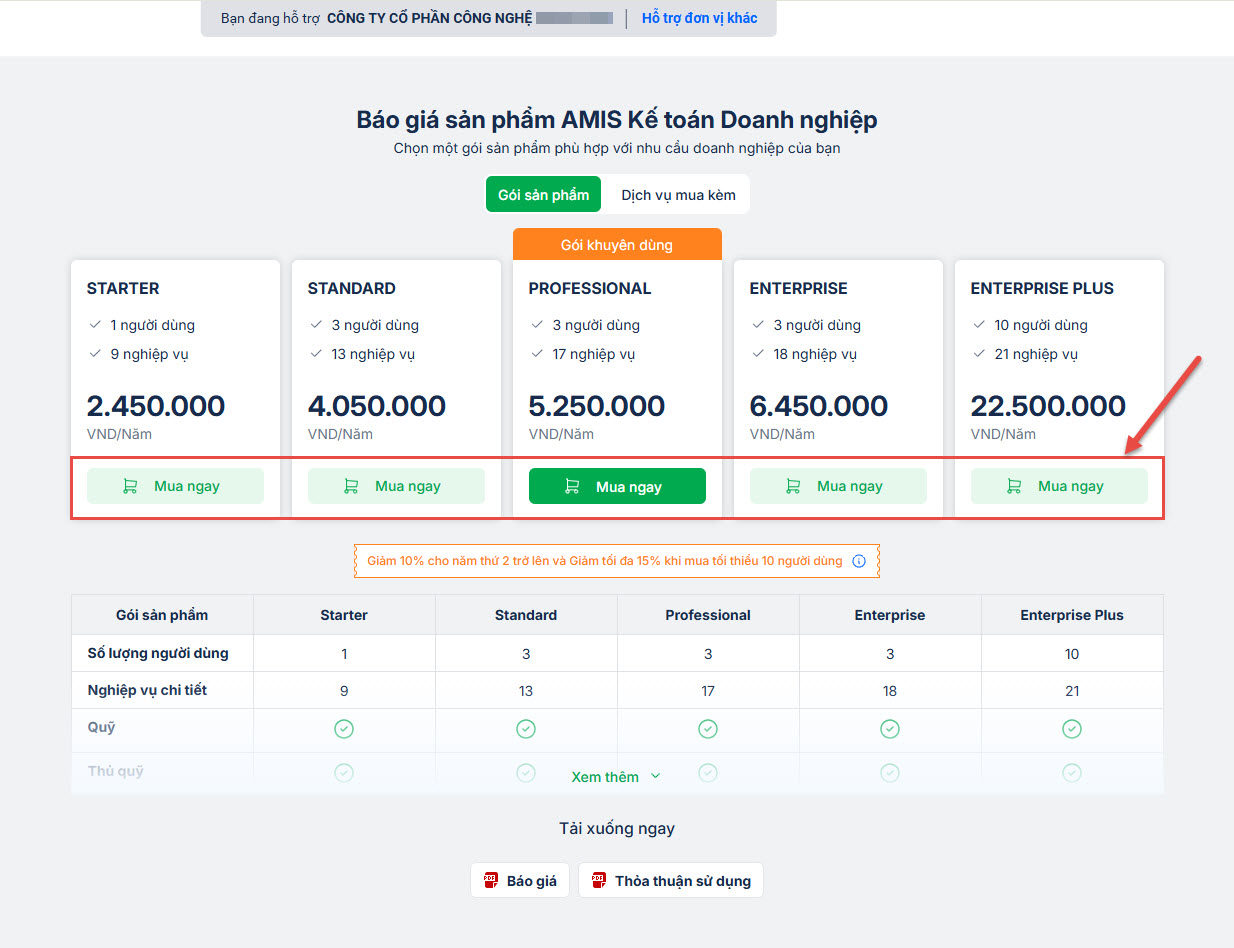Click the ENTERPRISE card title
Image resolution: width=1234 pixels, height=948 pixels.
tap(799, 288)
